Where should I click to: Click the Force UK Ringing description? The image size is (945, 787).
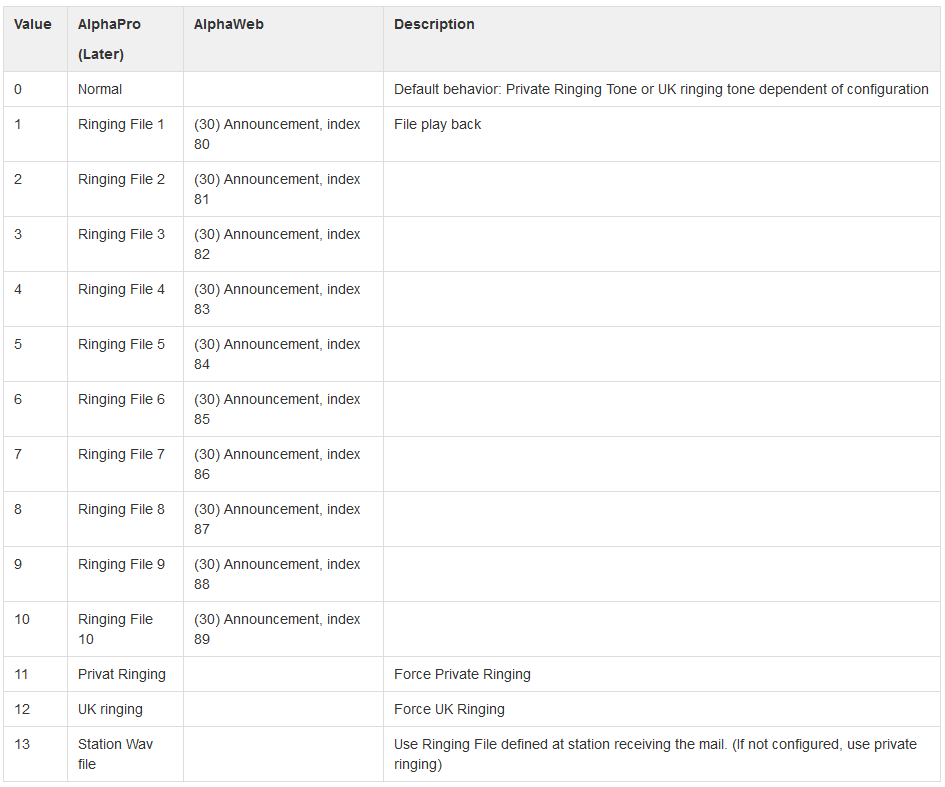point(449,709)
